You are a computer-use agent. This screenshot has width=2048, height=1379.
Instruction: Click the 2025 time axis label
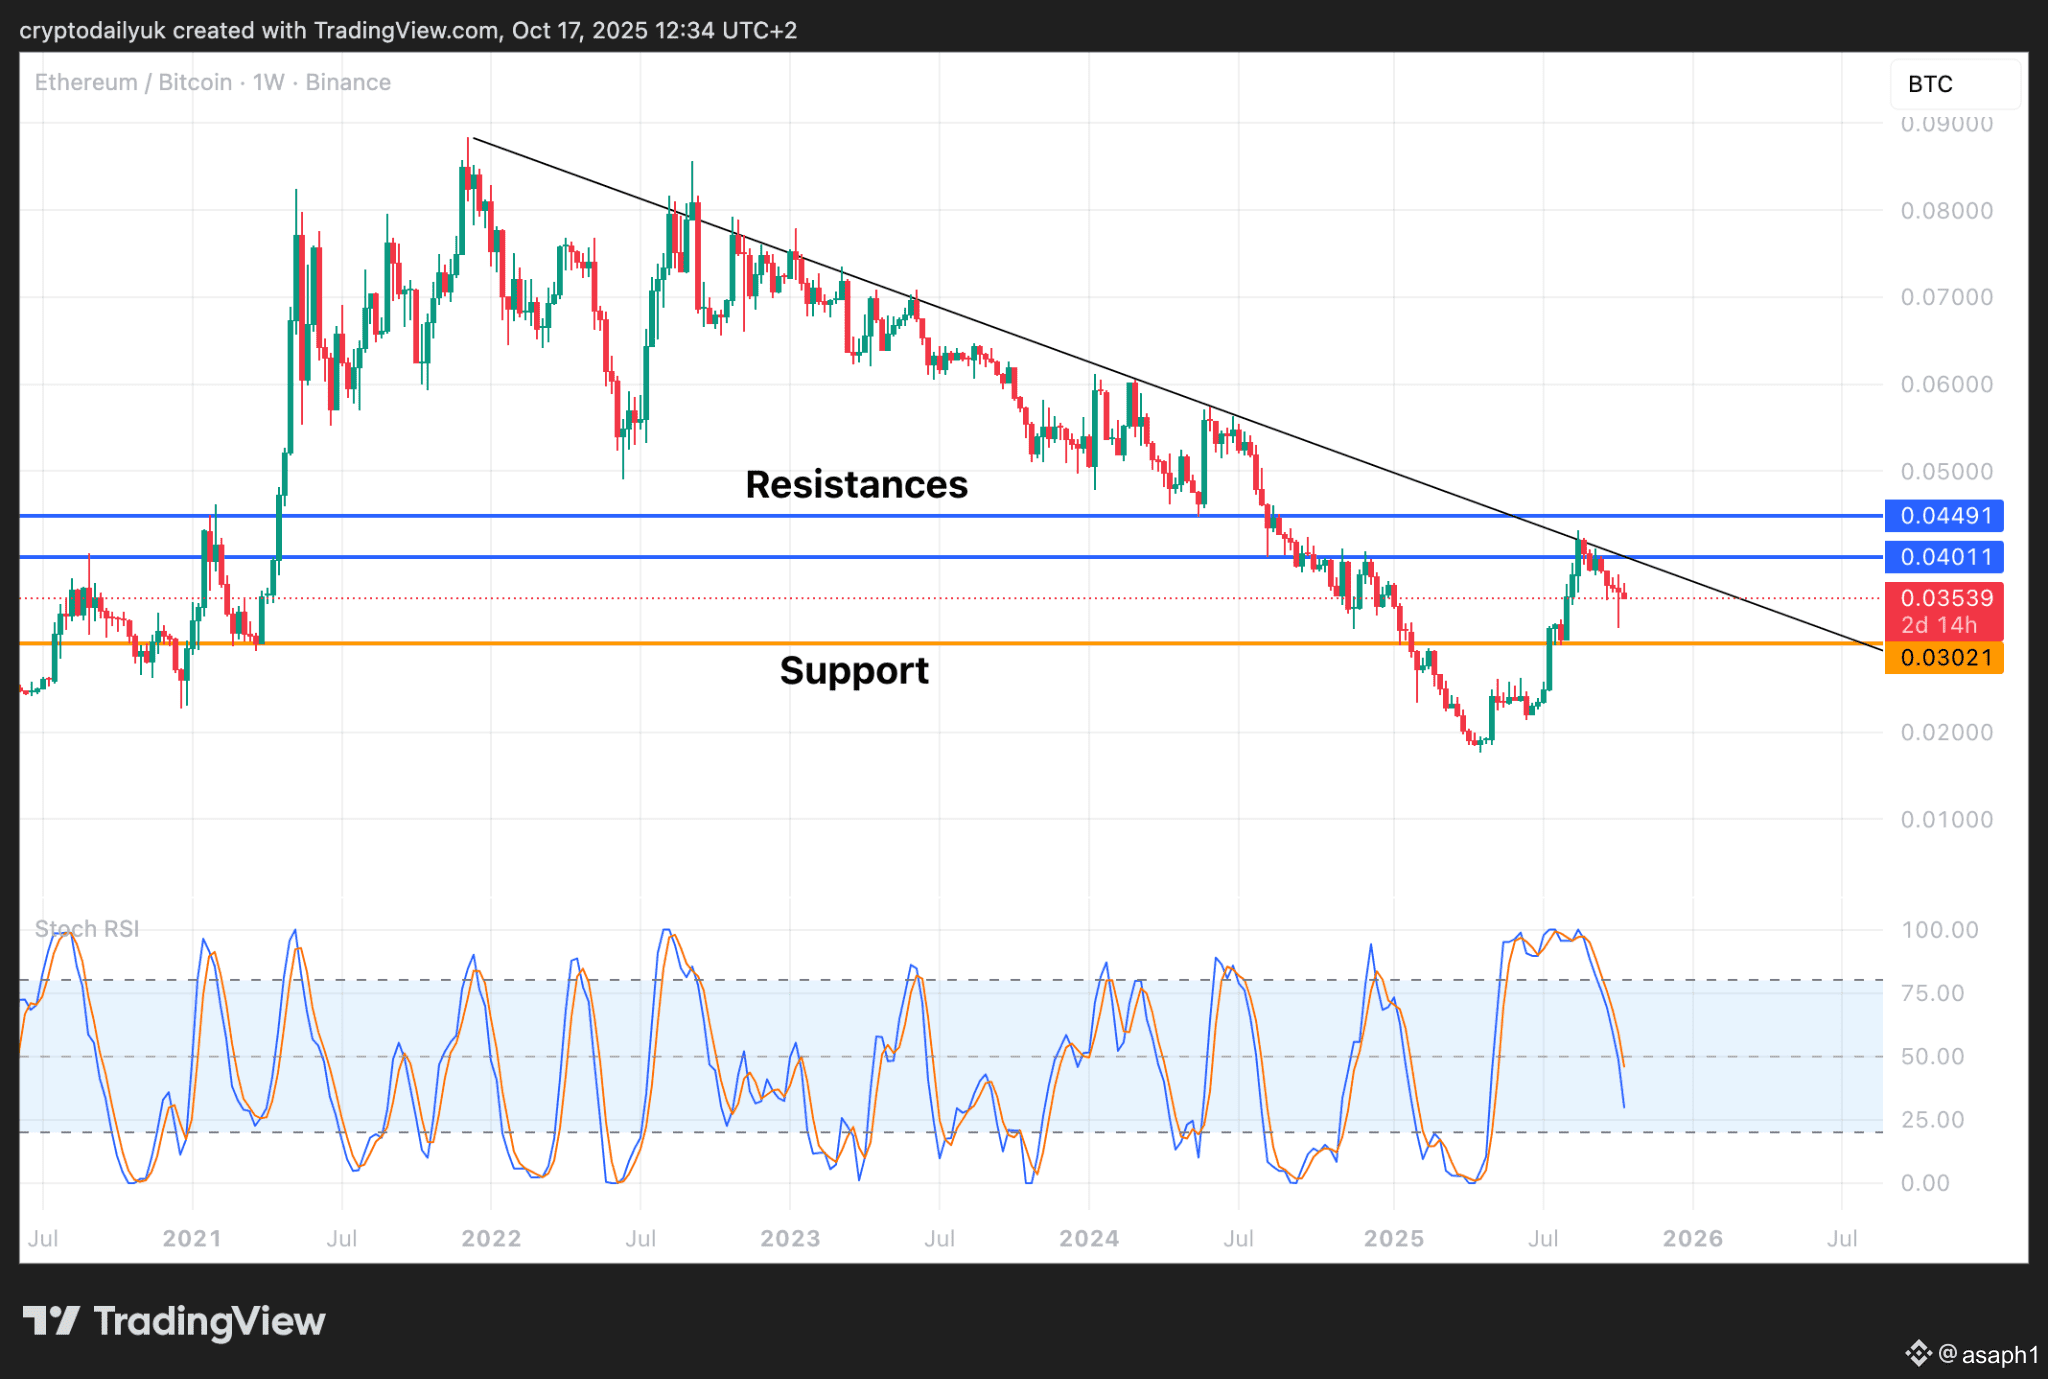point(1394,1238)
